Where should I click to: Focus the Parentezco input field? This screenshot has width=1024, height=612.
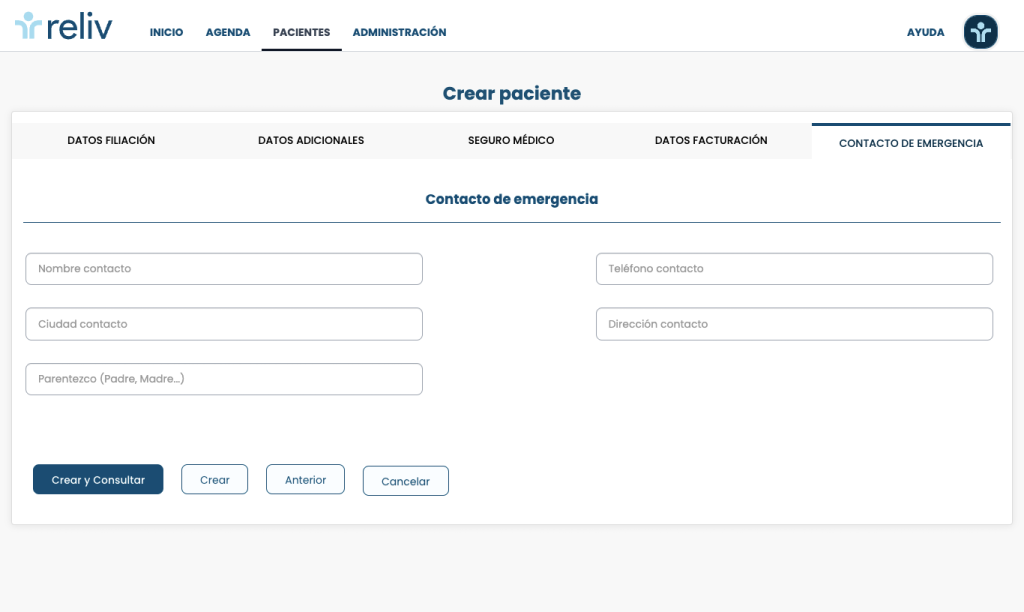(x=224, y=379)
